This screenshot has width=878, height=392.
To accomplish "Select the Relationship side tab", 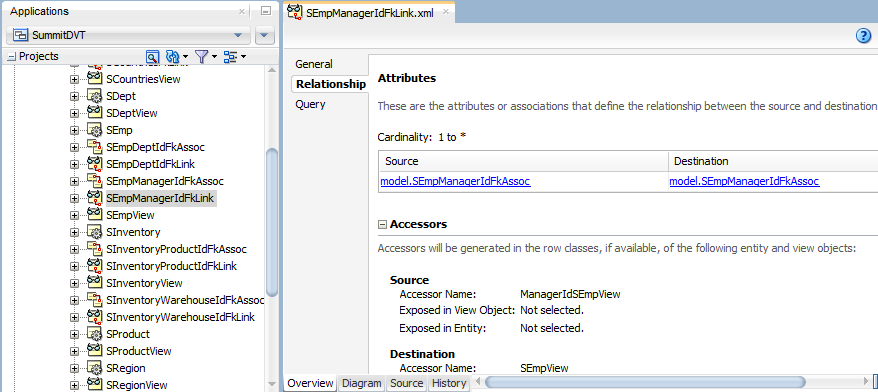I will click(x=330, y=85).
